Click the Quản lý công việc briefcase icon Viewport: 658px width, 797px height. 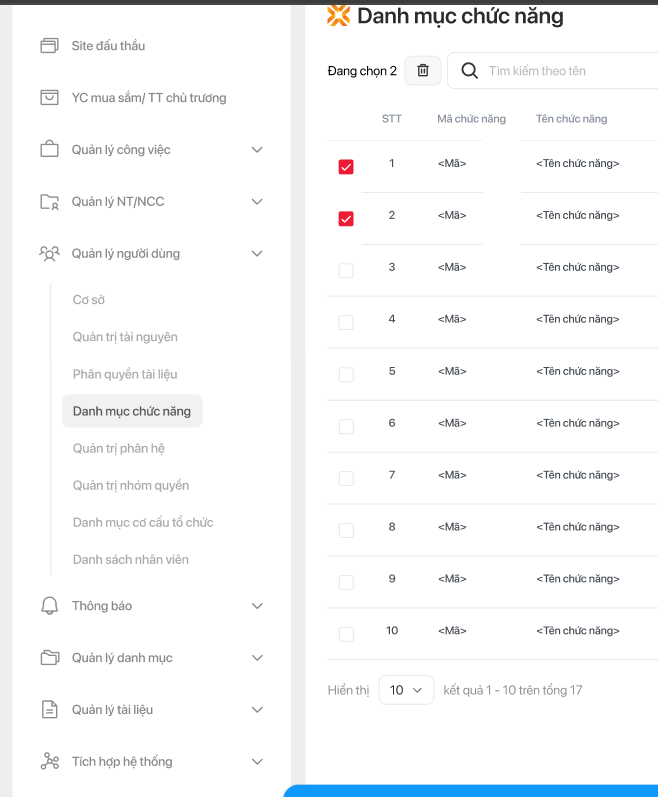tap(49, 150)
